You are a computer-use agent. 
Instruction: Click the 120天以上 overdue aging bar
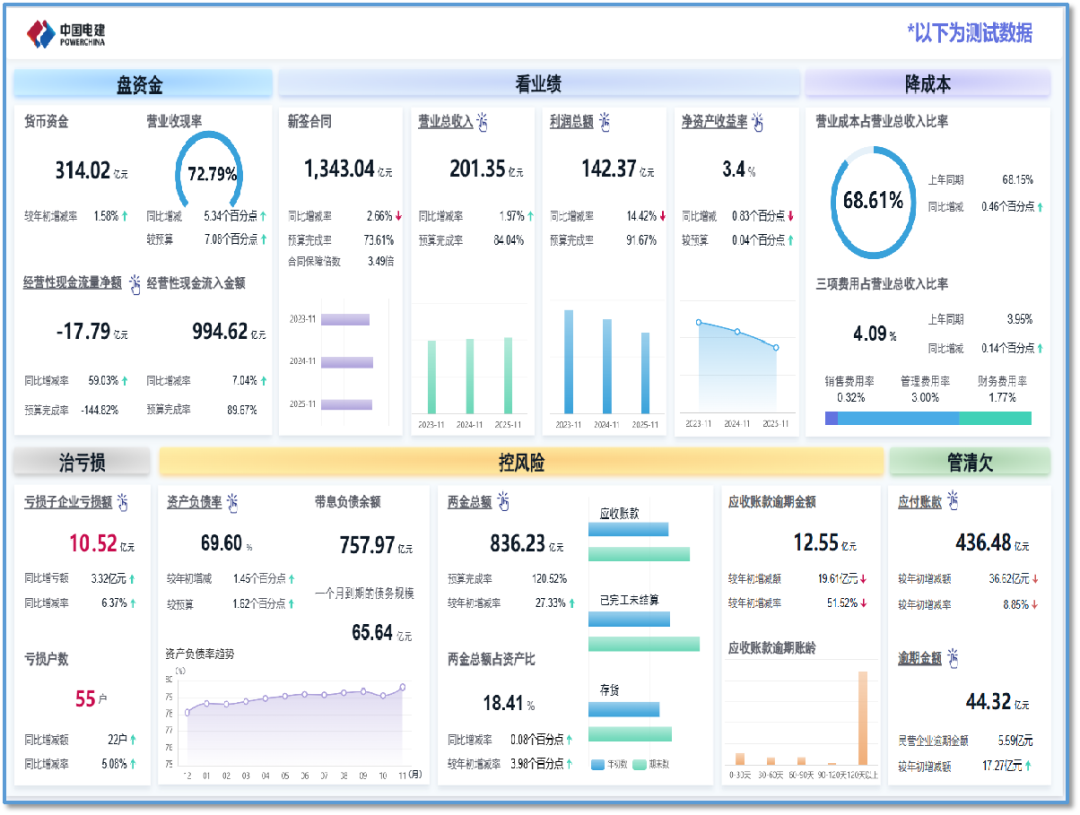click(x=862, y=717)
